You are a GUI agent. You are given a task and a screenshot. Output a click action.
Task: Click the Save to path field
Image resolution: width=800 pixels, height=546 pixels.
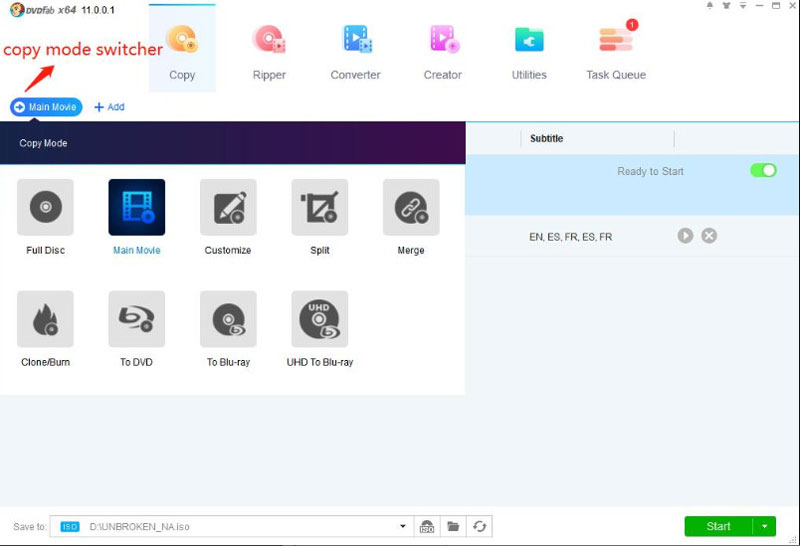tap(240, 527)
